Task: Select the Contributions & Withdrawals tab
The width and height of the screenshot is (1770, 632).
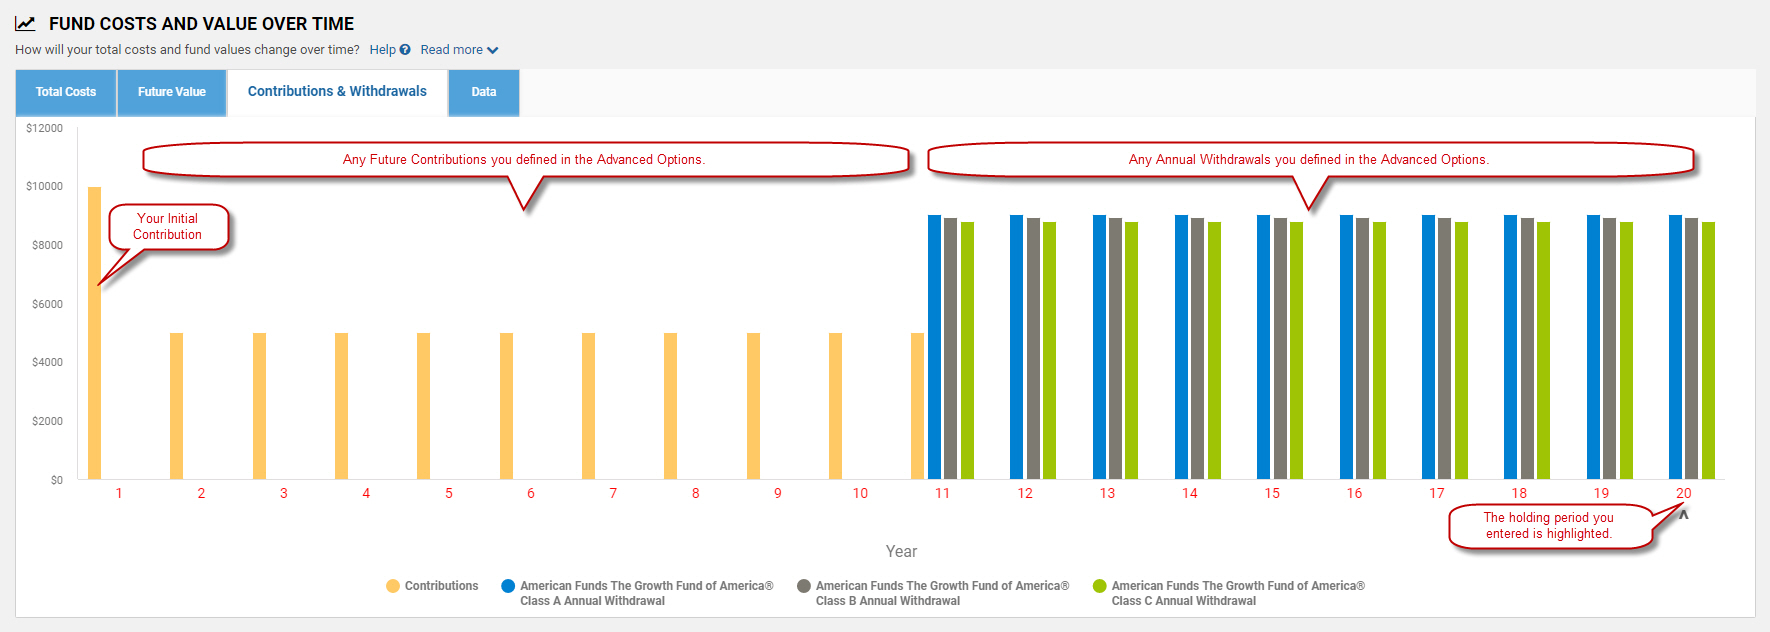Action: 337,92
